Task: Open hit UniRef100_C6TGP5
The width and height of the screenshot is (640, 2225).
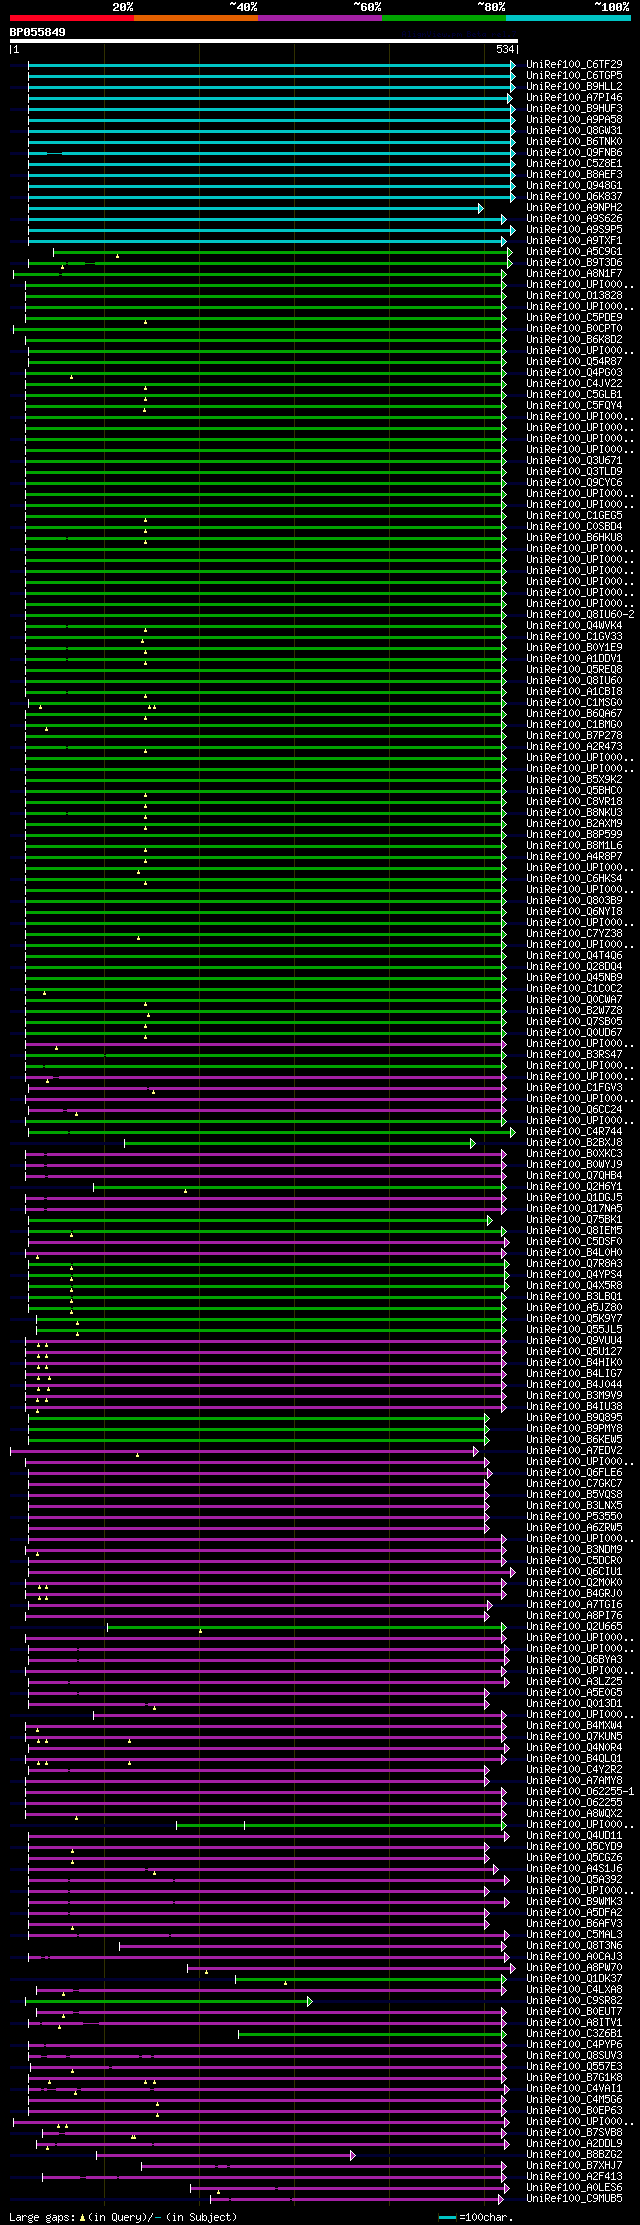Action: pos(574,76)
